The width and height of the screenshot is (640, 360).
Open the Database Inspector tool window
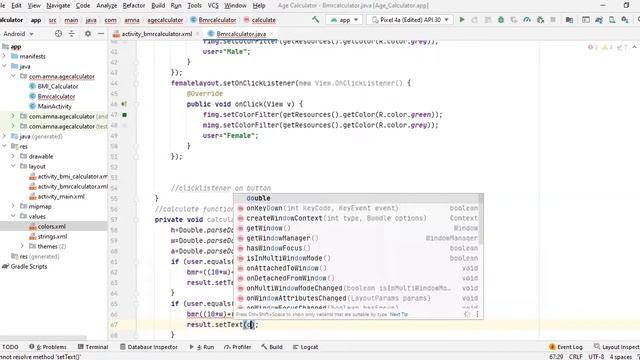[x=149, y=347]
